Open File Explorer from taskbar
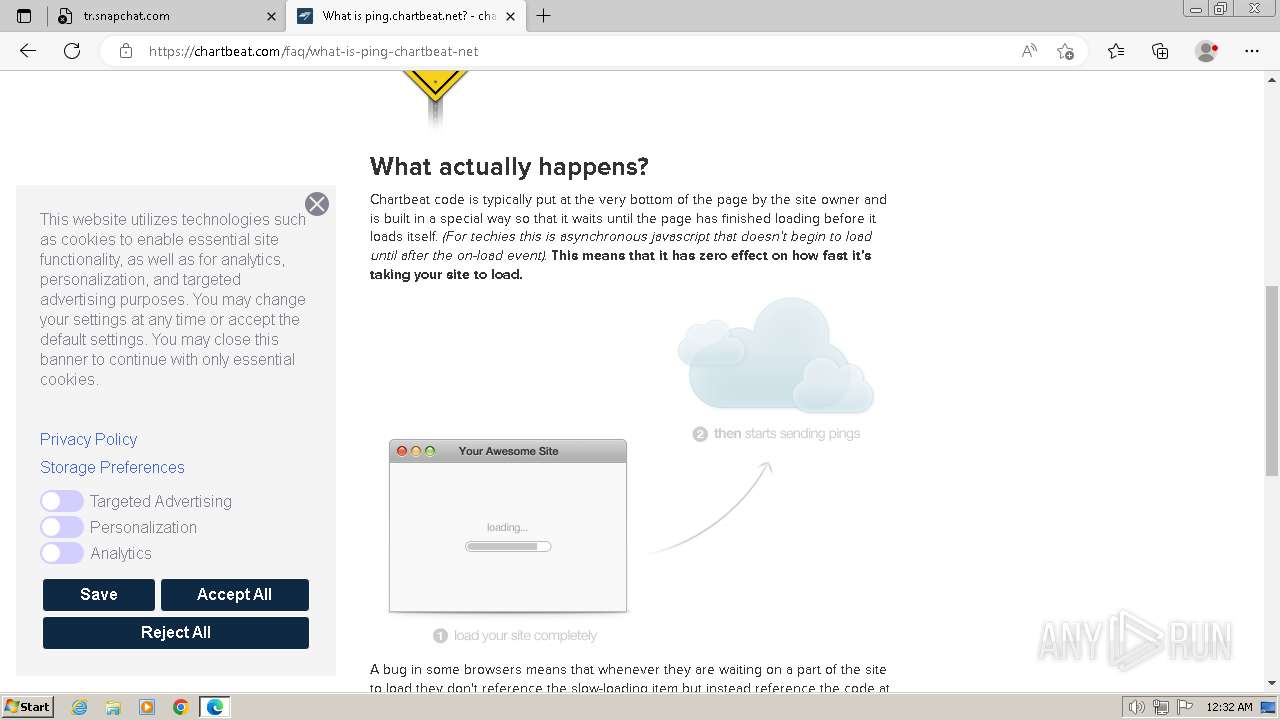Image resolution: width=1280 pixels, height=720 pixels. [113, 707]
